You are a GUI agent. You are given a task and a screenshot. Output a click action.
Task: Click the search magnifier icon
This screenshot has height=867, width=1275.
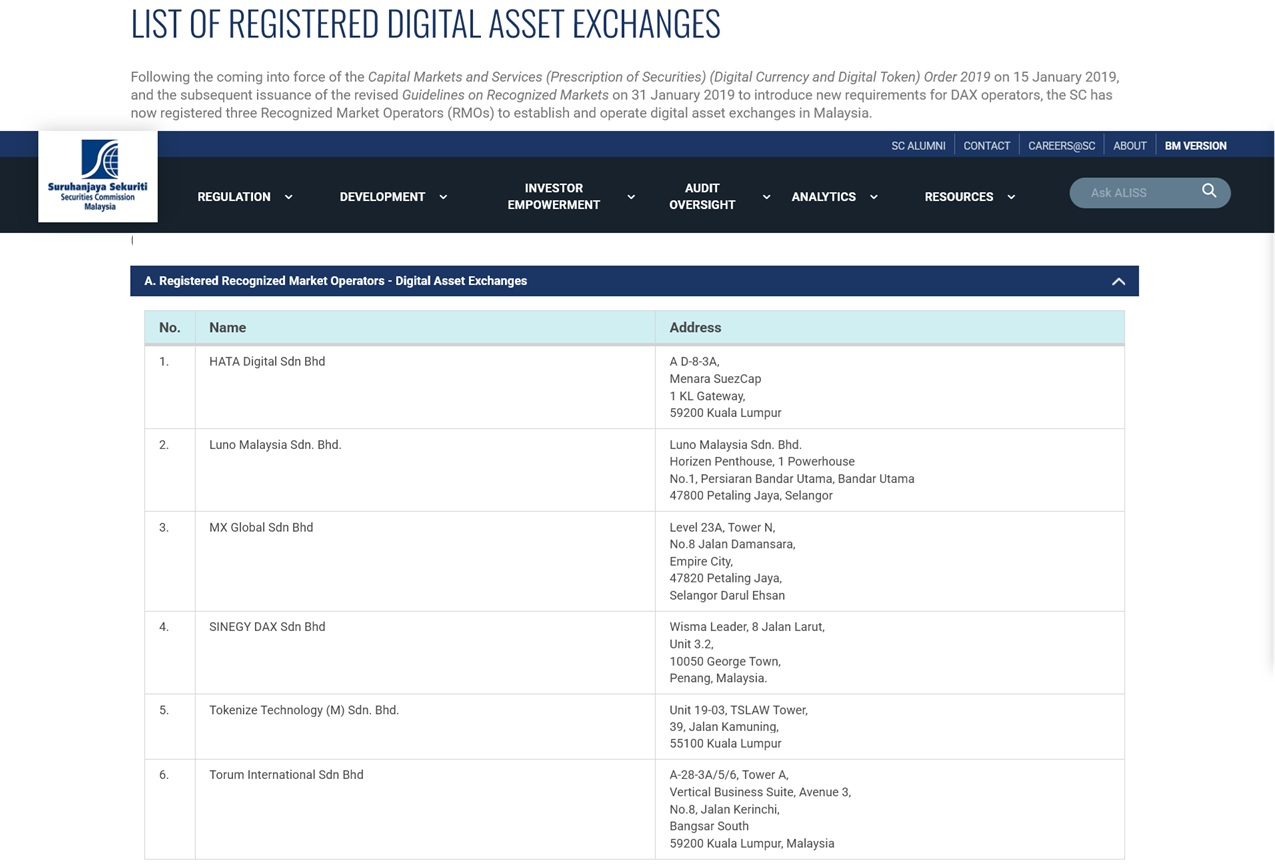point(1209,191)
